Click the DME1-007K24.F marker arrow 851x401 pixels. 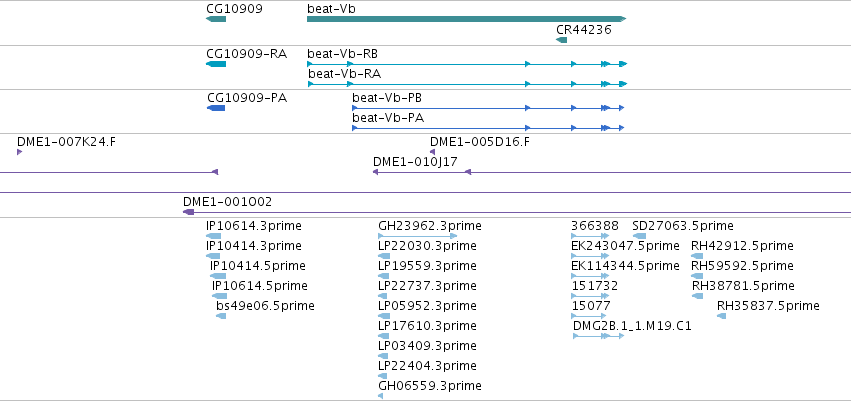coord(20,152)
